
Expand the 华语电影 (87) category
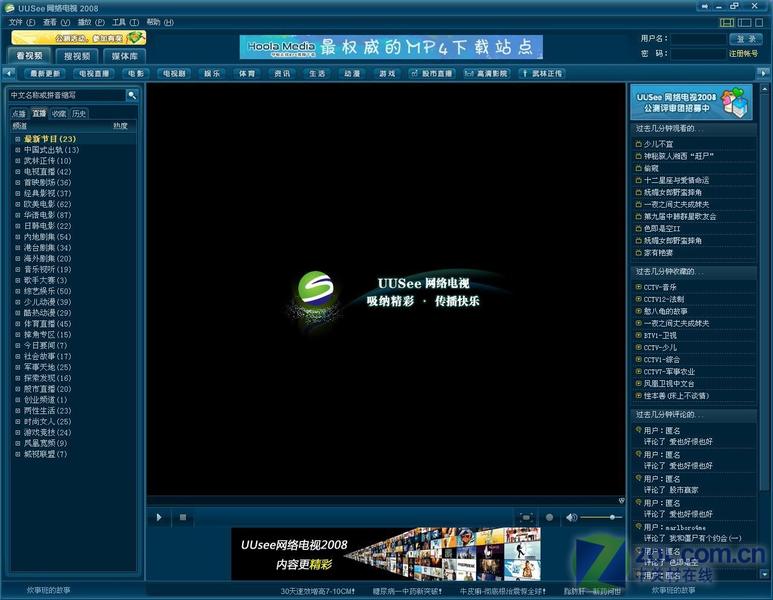tap(18, 215)
